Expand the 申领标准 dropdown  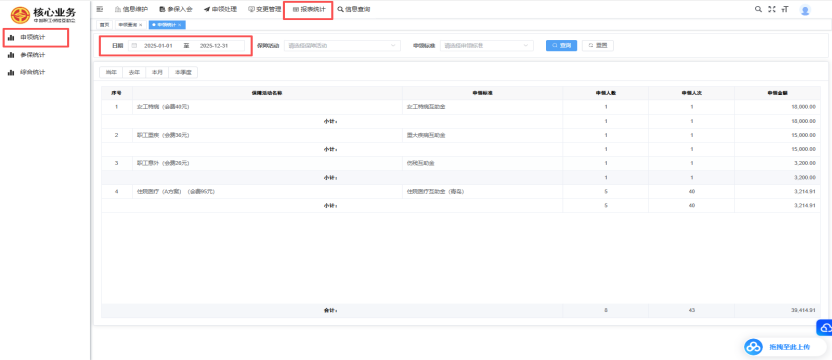pyautogui.click(x=487, y=46)
